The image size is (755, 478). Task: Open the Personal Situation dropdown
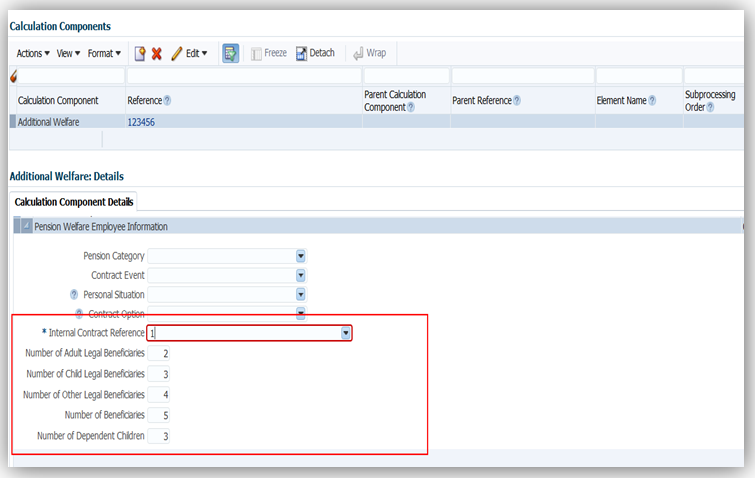300,294
